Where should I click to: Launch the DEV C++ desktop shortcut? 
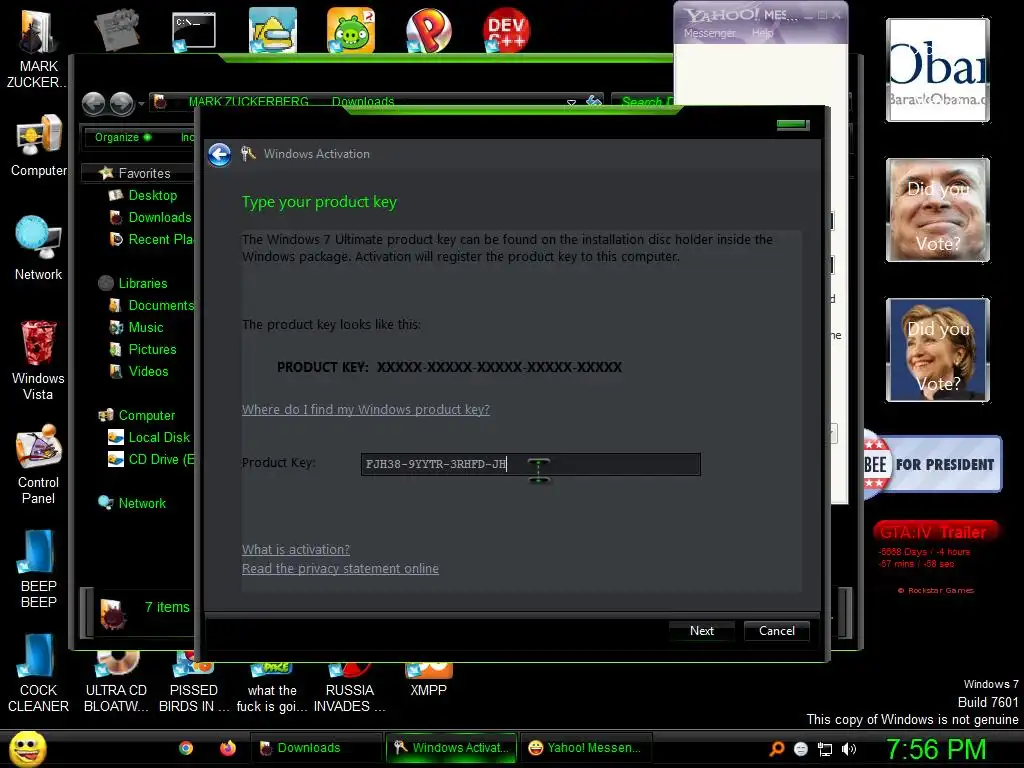coord(506,30)
